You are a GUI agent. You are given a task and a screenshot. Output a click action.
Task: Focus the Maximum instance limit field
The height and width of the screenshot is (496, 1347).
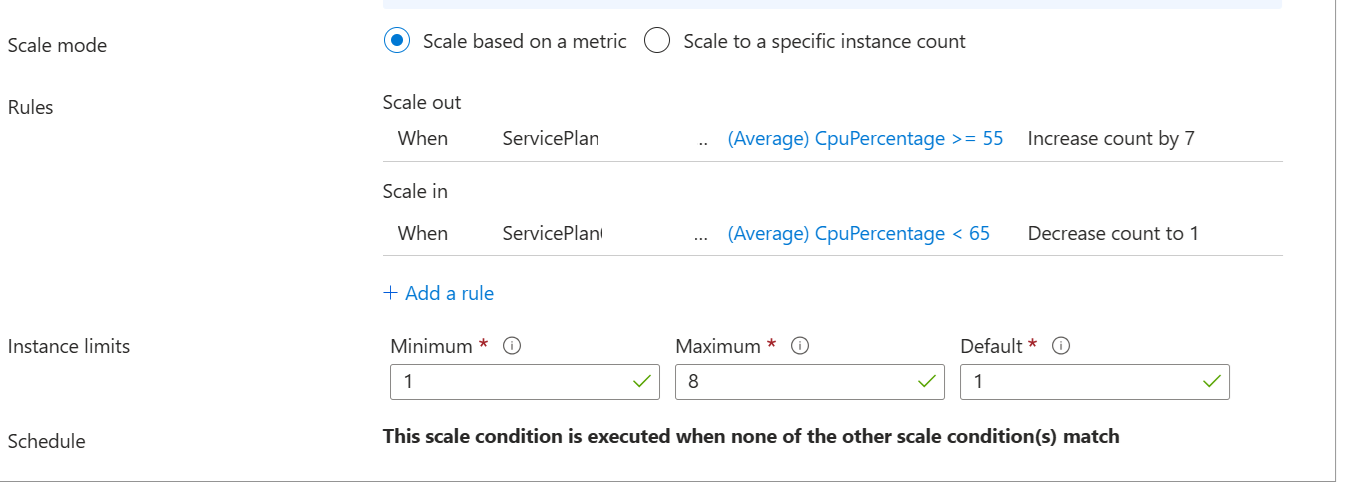coord(795,382)
